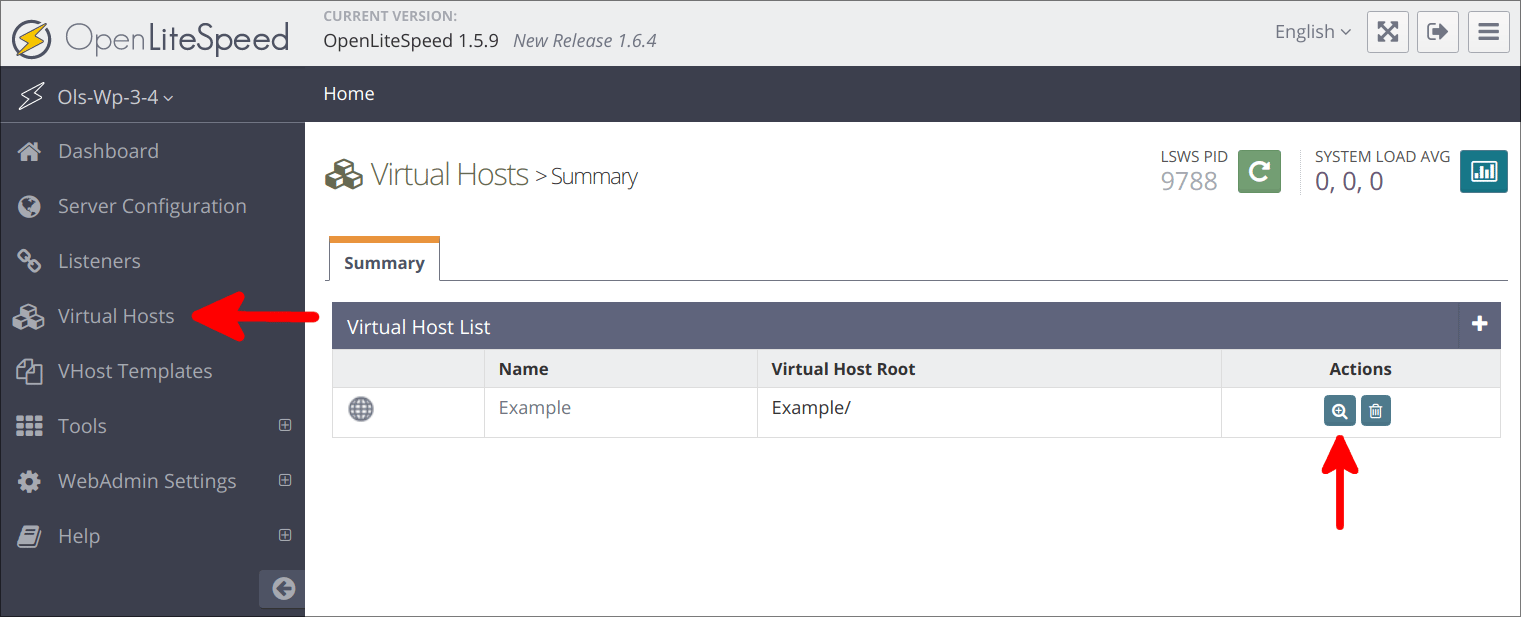This screenshot has height=617, width=1521.
Task: Open the English language dropdown
Action: 1312,32
